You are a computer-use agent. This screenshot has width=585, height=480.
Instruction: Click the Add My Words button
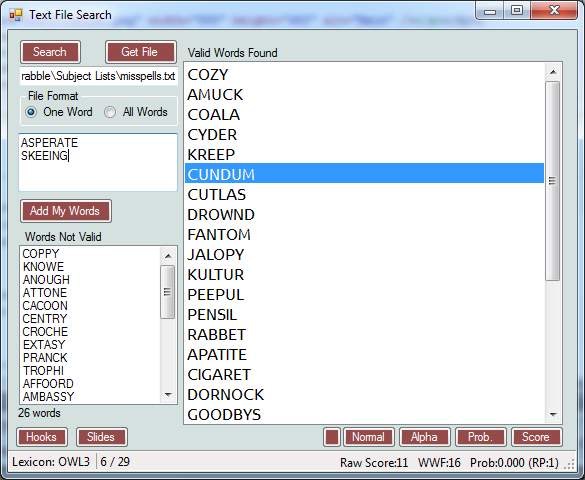(66, 211)
